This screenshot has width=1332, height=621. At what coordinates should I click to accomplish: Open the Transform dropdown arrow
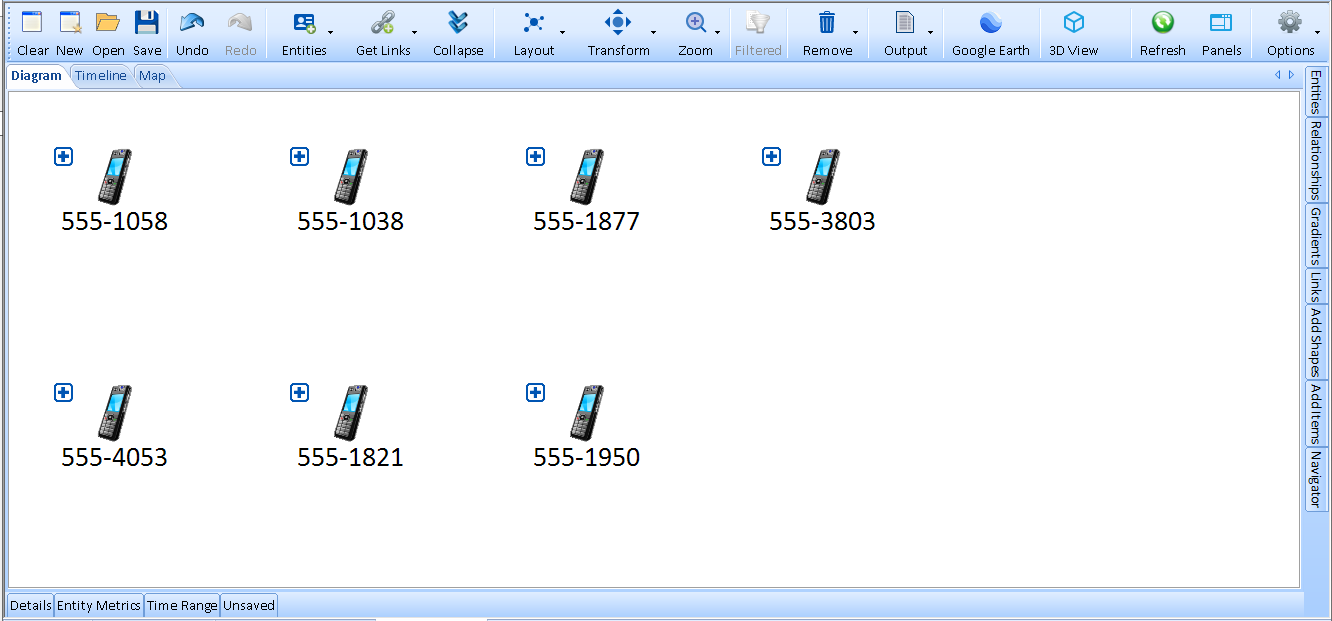pyautogui.click(x=654, y=33)
